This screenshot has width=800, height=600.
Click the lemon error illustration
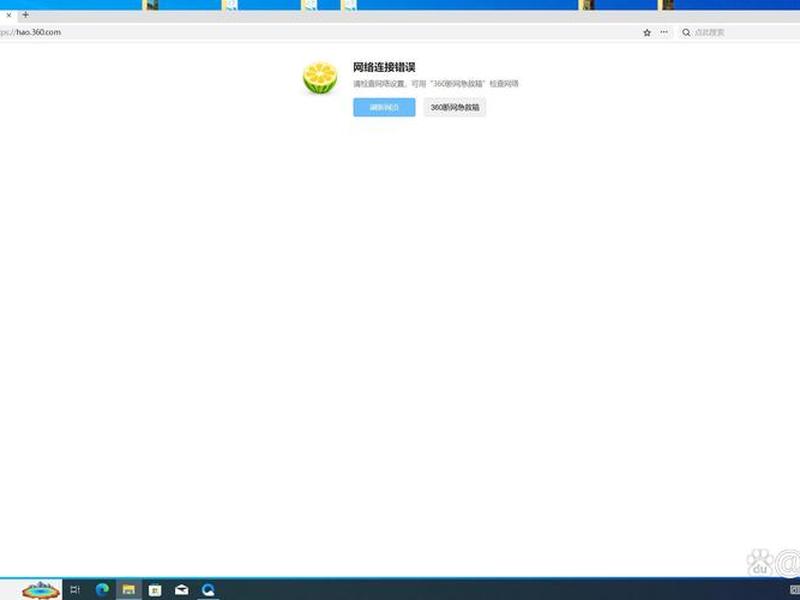[320, 78]
